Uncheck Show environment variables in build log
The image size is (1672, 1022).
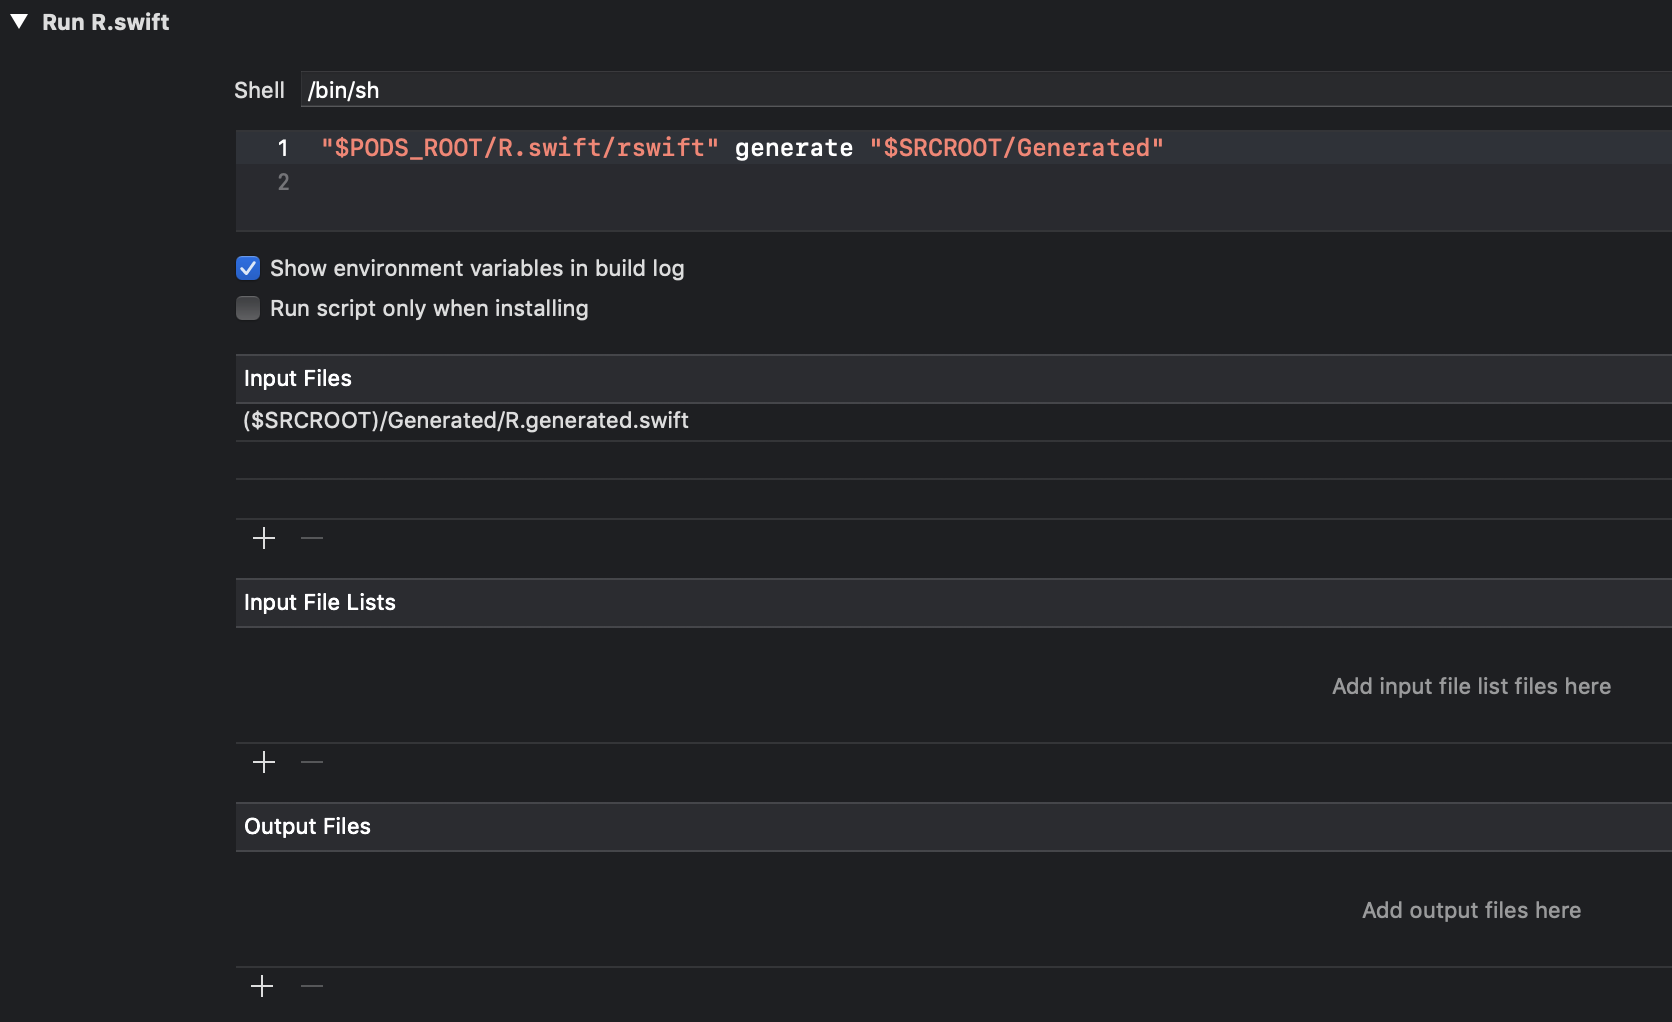[x=247, y=268]
